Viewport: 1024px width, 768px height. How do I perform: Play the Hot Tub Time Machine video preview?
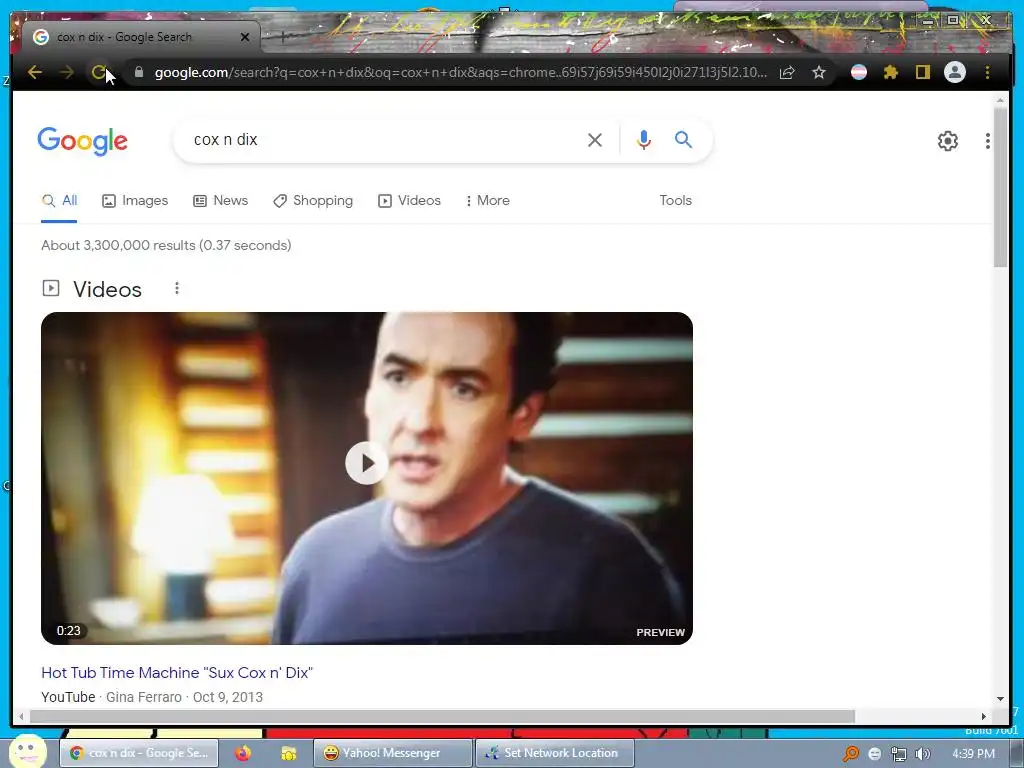366,463
